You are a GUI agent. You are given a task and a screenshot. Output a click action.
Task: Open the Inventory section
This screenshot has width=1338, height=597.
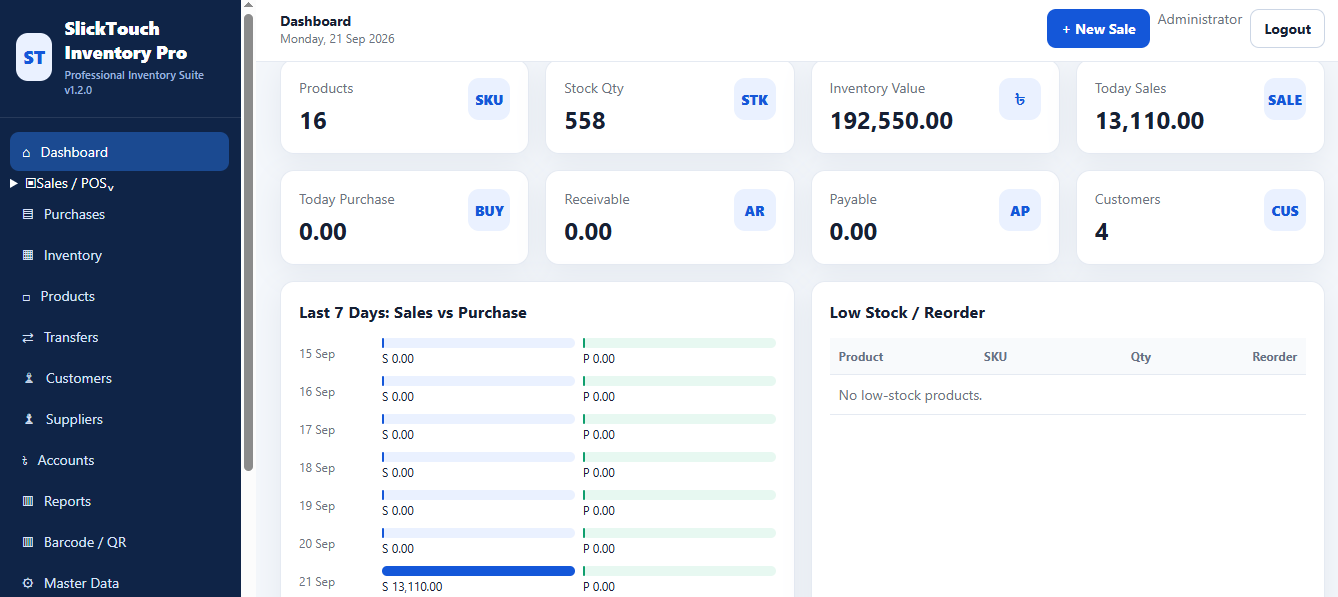coord(119,256)
